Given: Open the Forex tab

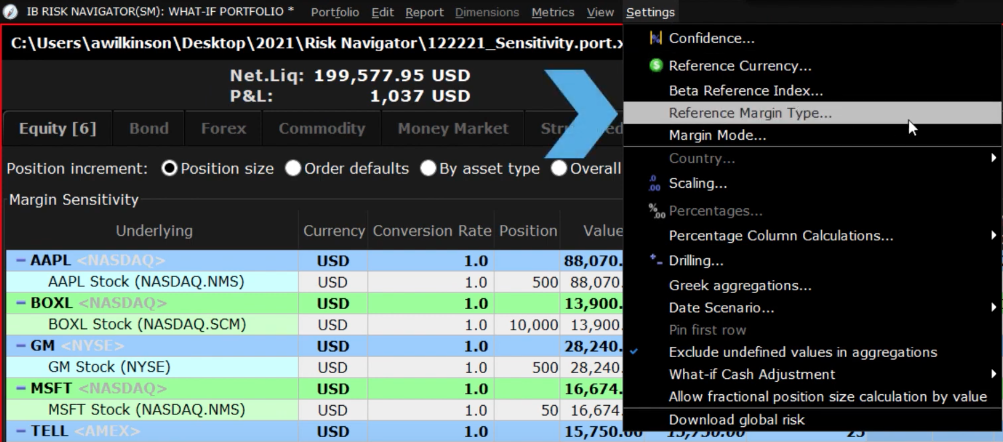Looking at the screenshot, I should click(x=223, y=129).
